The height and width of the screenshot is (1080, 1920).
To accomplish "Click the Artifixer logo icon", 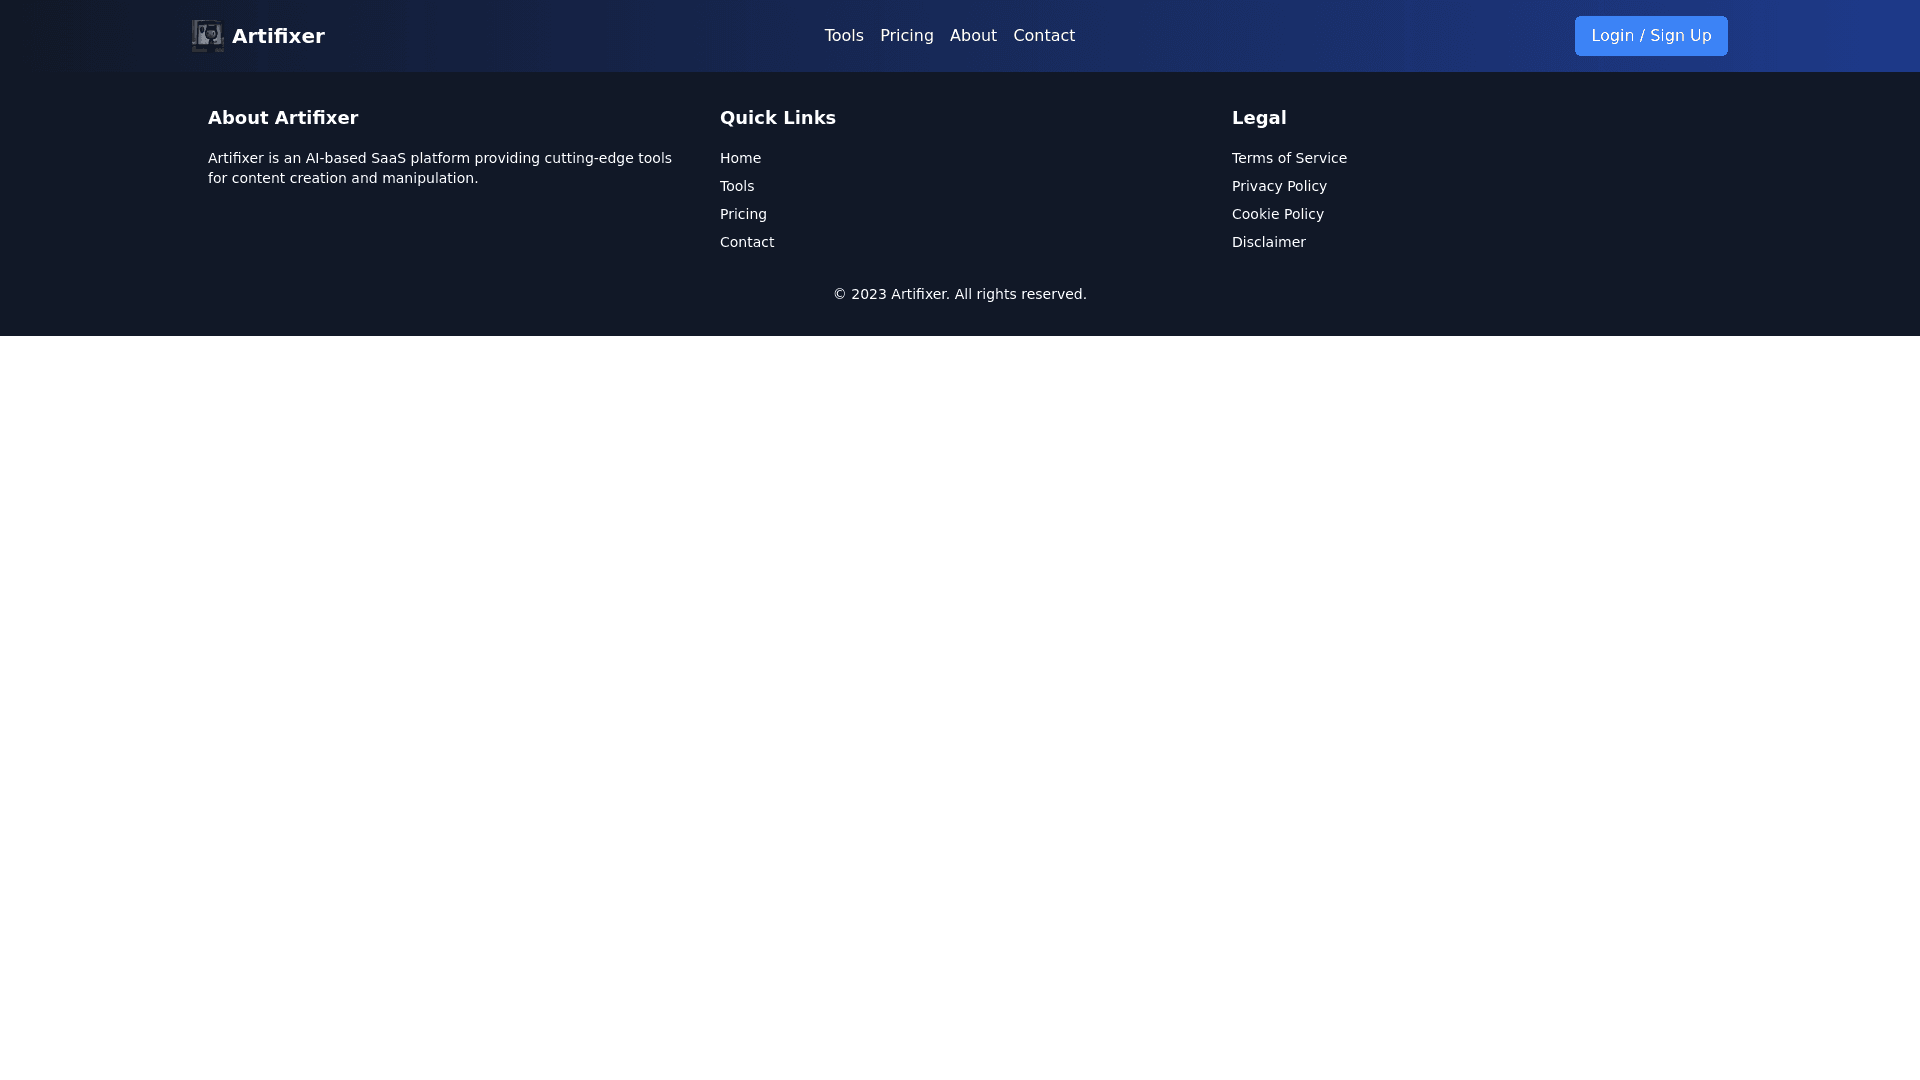I will 208,36.
